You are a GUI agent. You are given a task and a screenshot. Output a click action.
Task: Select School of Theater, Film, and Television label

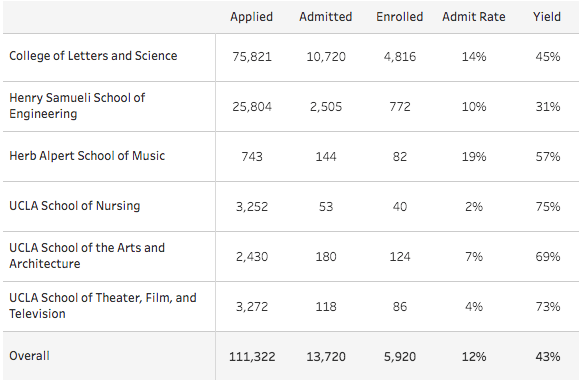point(103,305)
